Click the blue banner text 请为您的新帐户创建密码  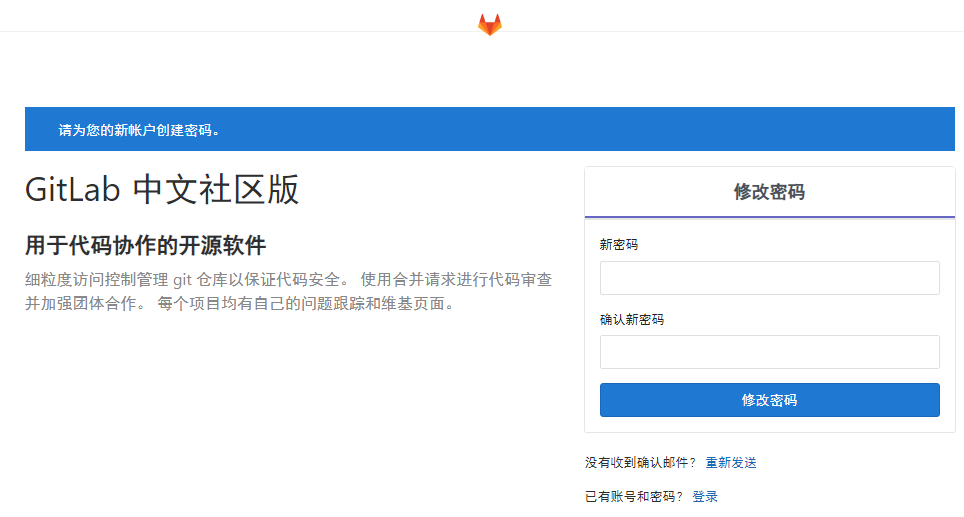pos(139,130)
